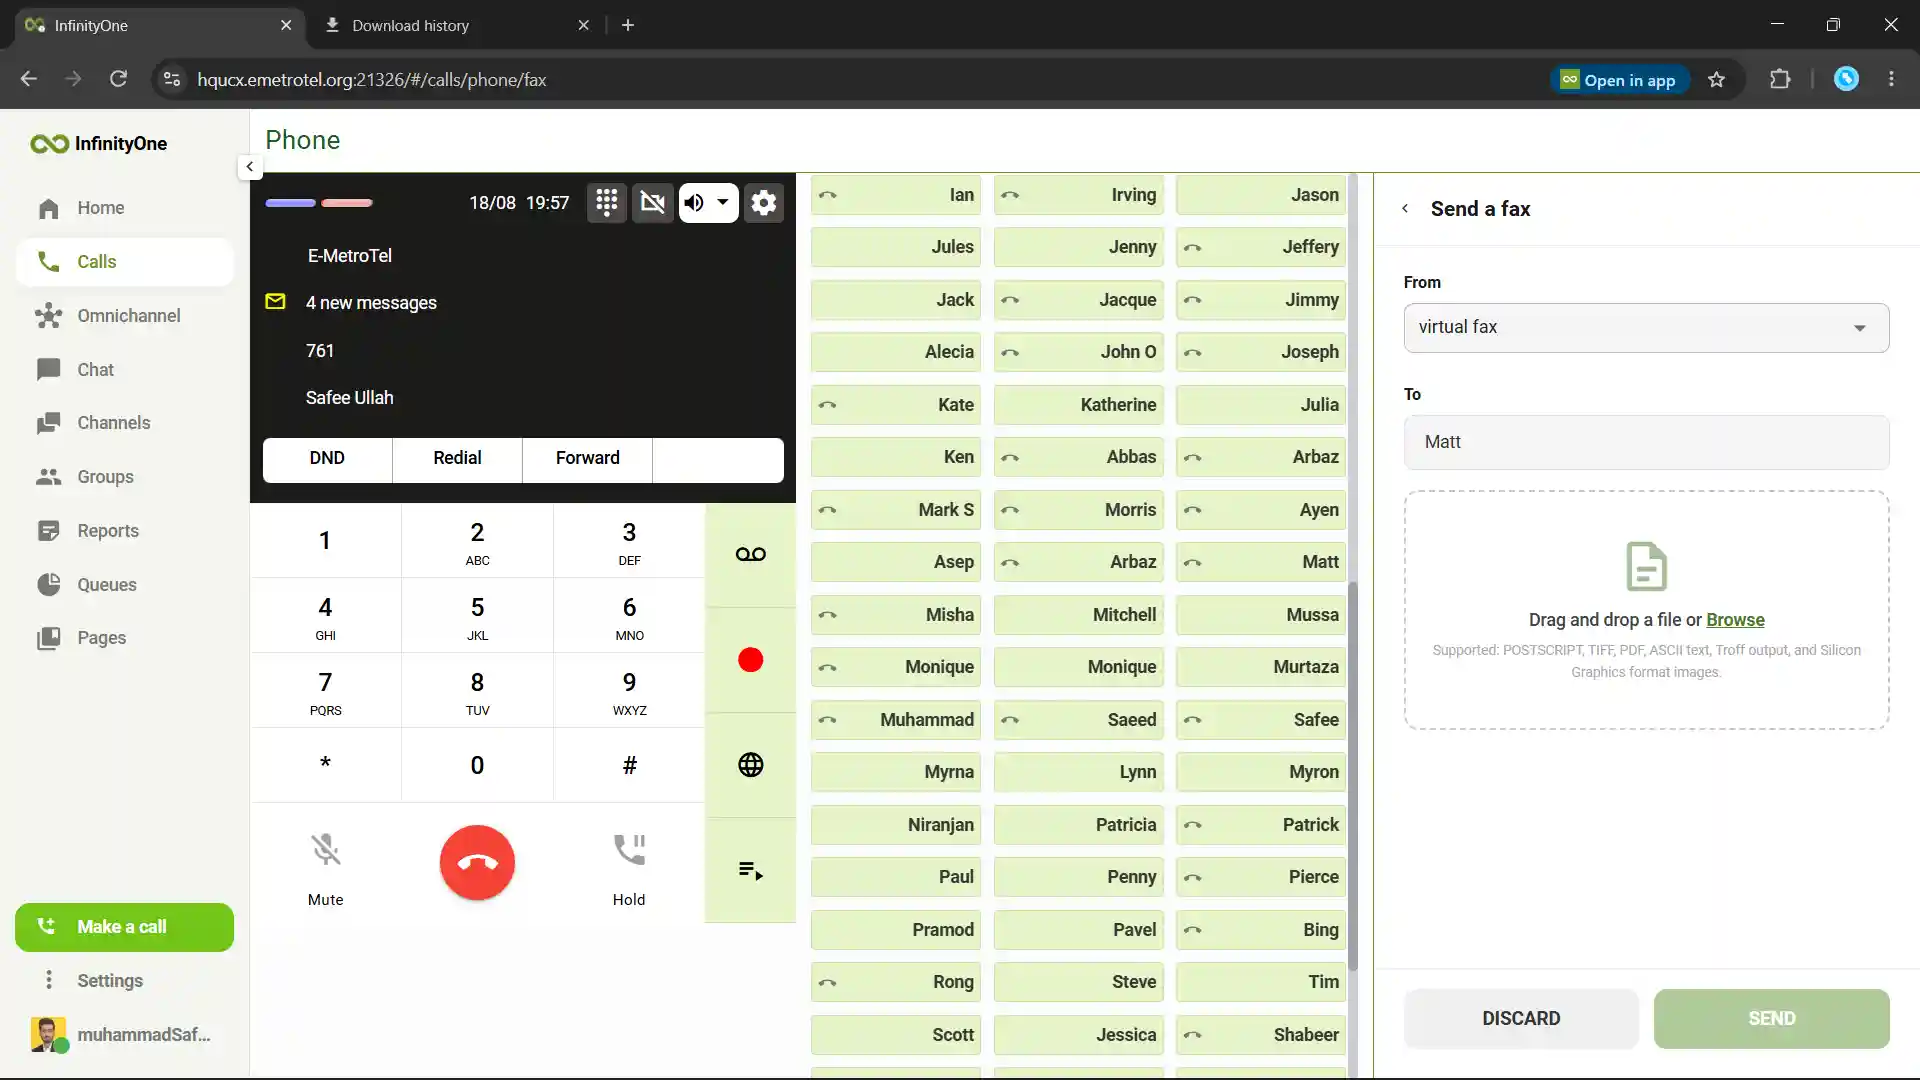Open a new browser tab

[628, 25]
